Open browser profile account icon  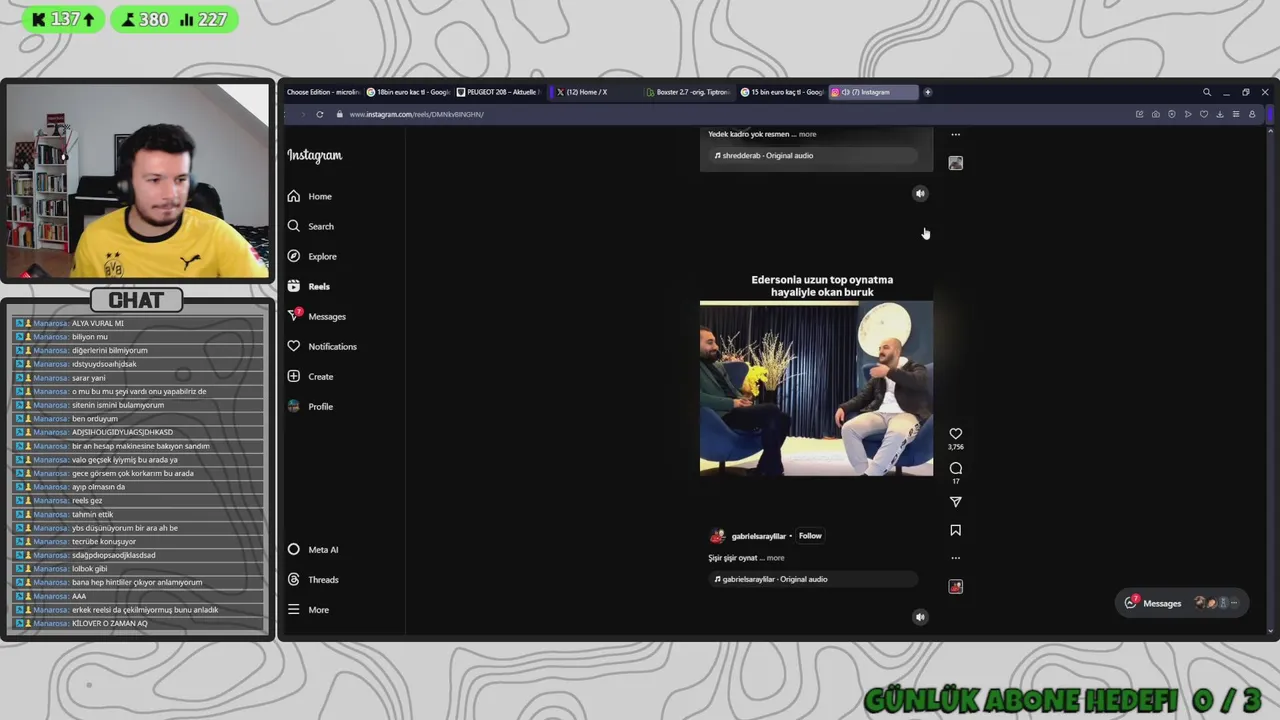[1251, 114]
